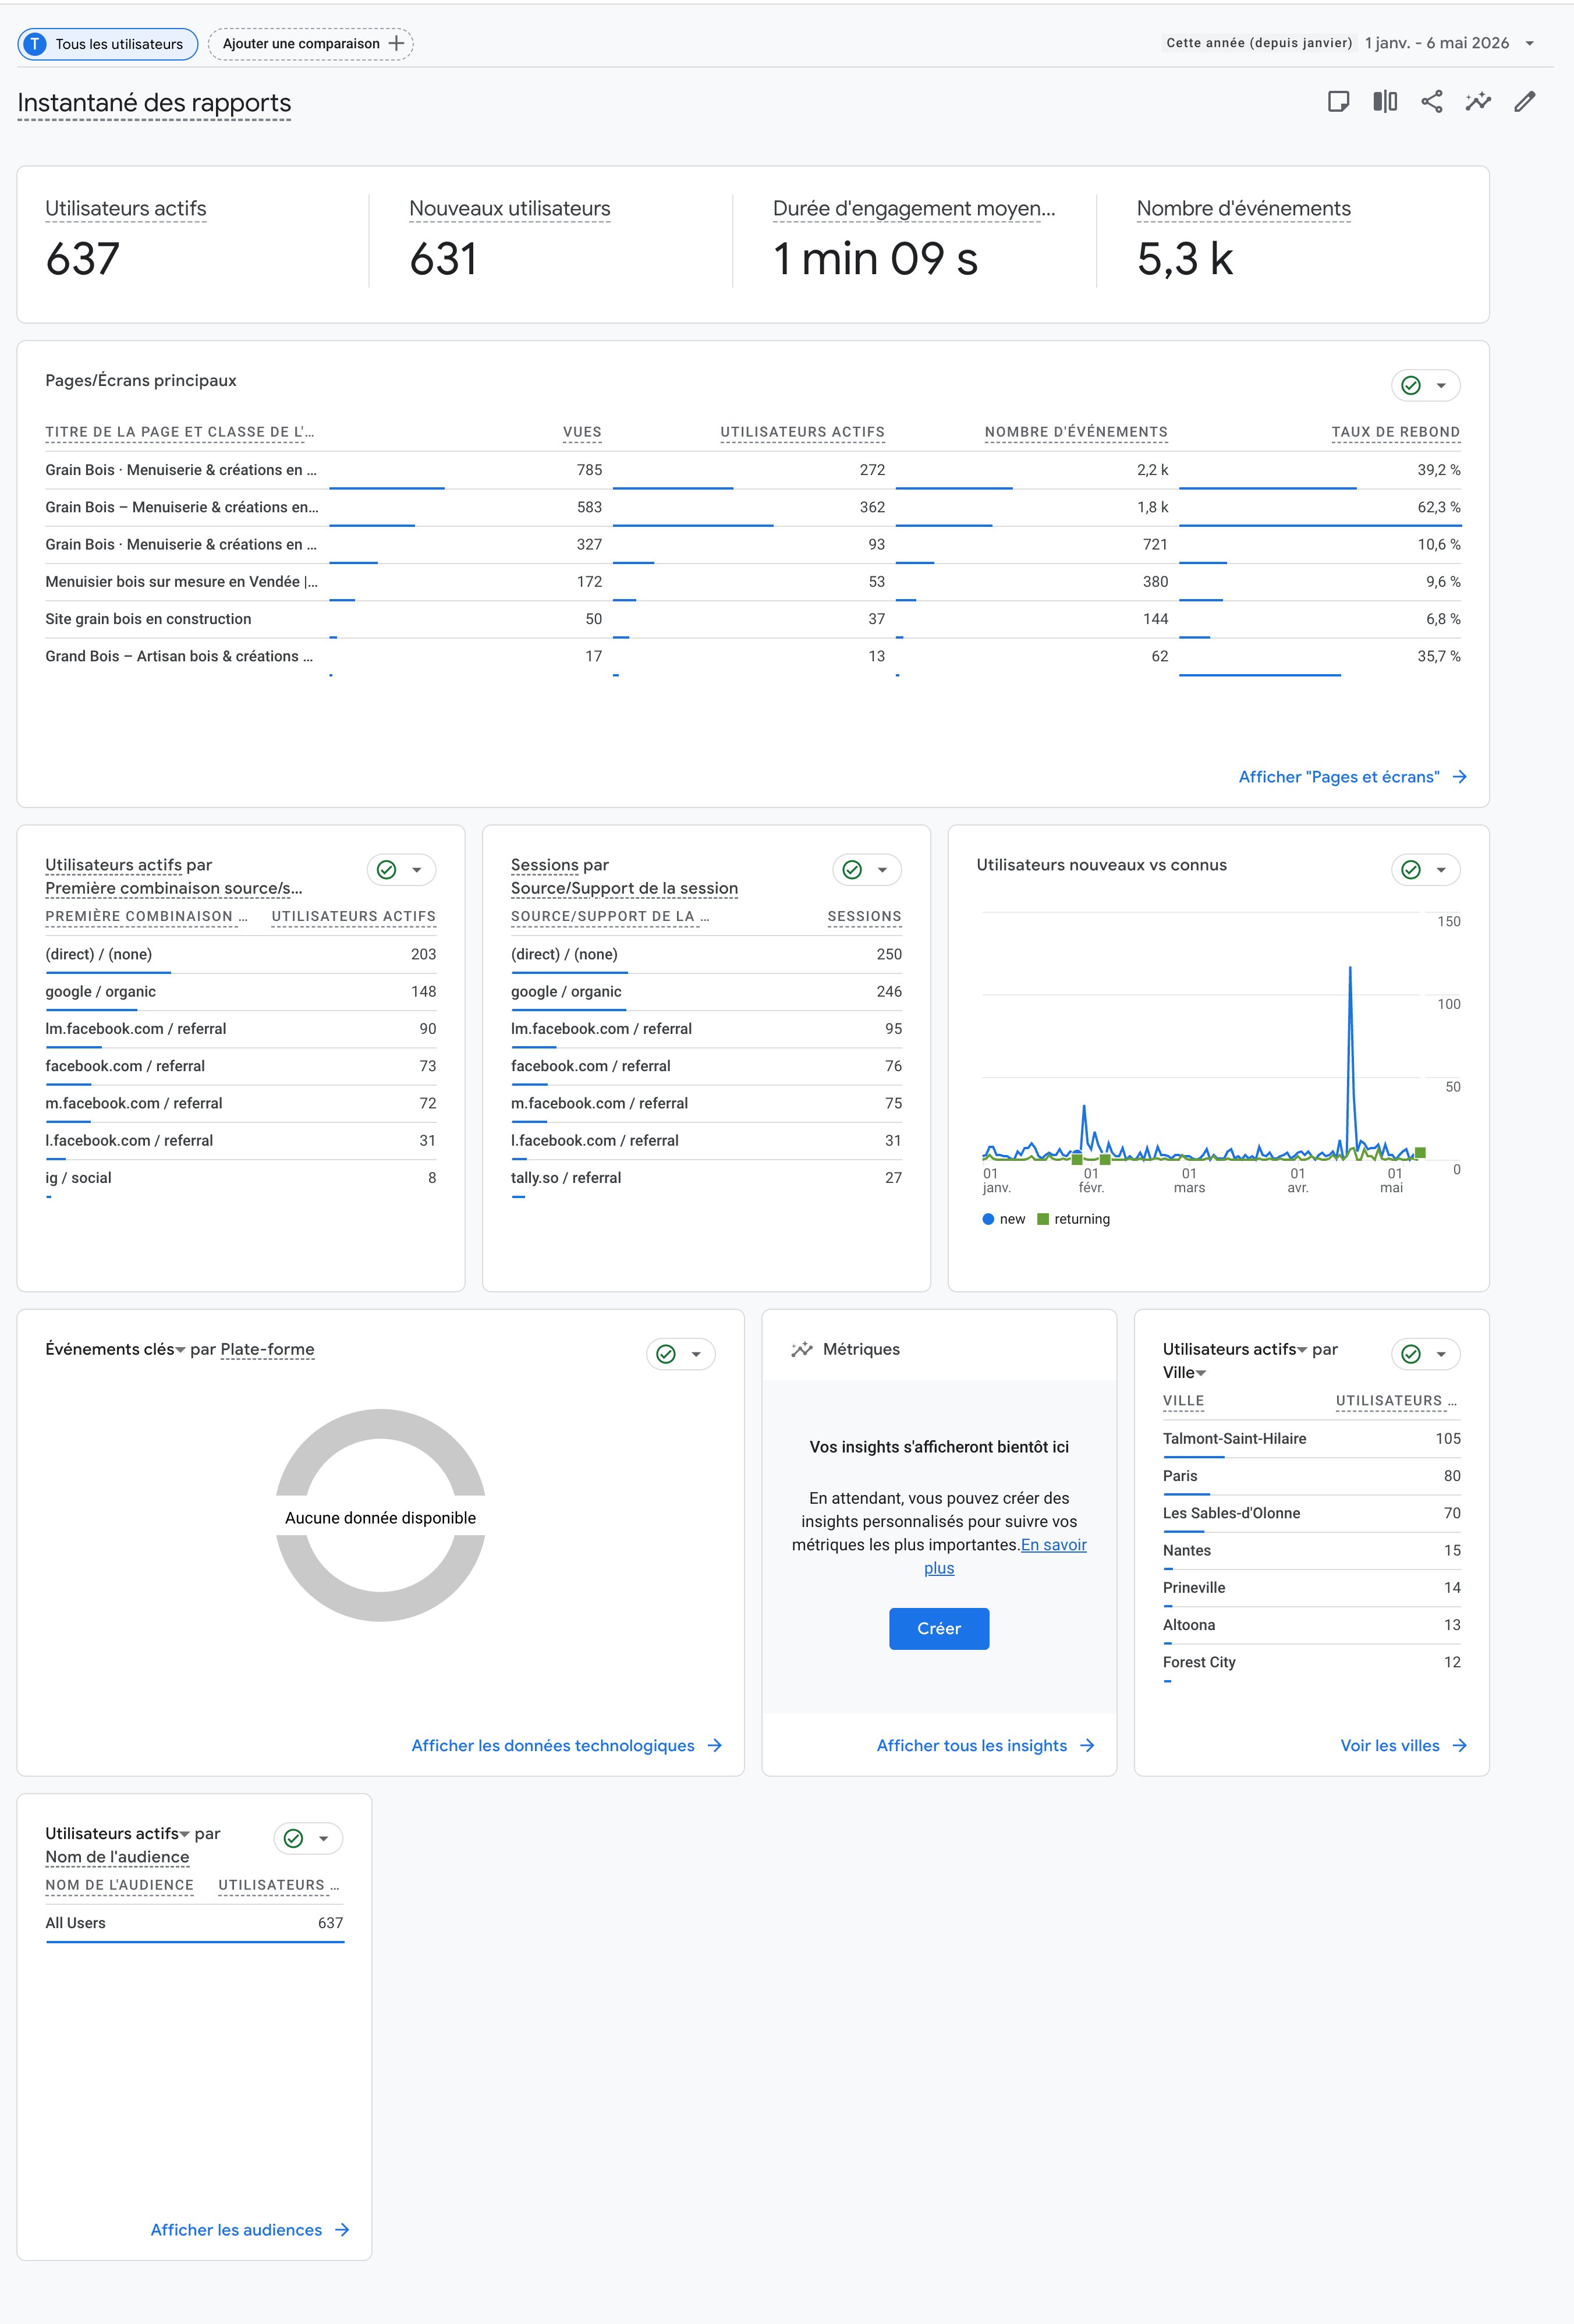
Task: Click green check status on Événements clés card
Action: (x=666, y=1354)
